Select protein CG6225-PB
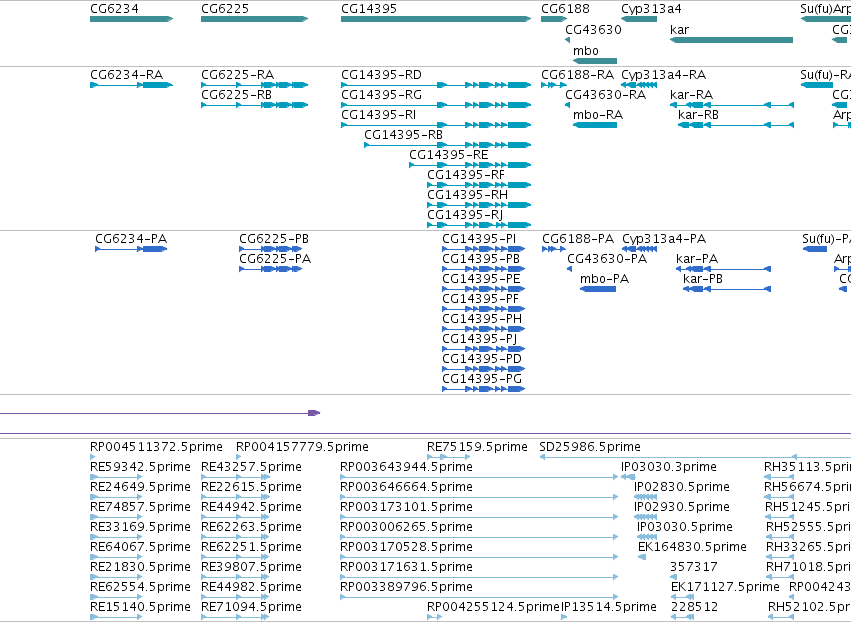The image size is (851, 622). point(274,239)
